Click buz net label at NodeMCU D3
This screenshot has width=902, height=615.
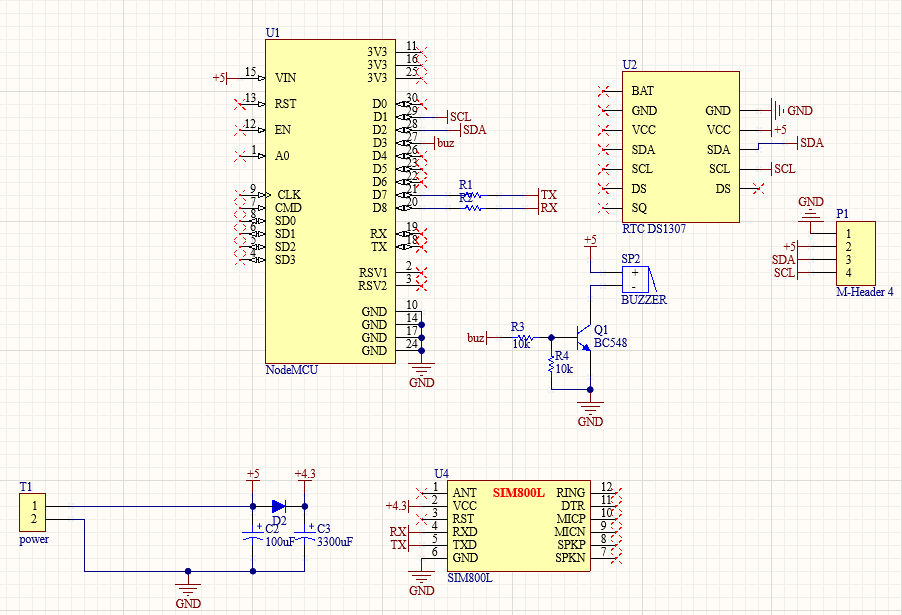[x=445, y=143]
